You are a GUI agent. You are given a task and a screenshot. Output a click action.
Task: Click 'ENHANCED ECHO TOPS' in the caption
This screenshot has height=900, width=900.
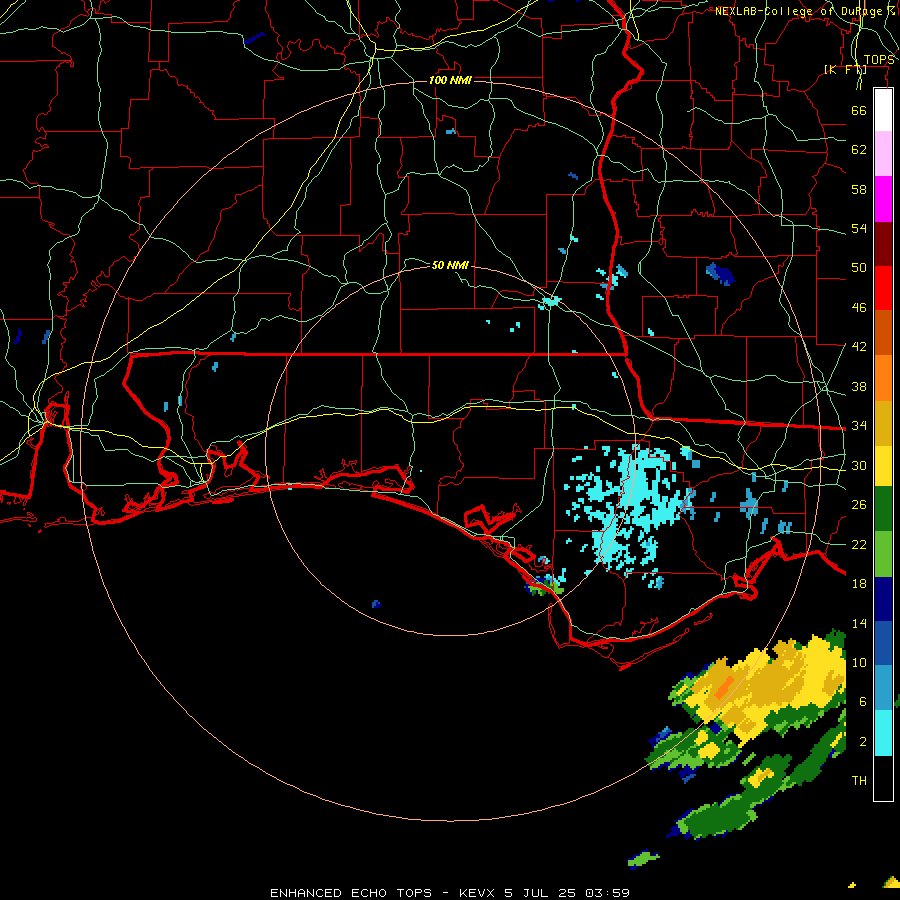pos(351,893)
